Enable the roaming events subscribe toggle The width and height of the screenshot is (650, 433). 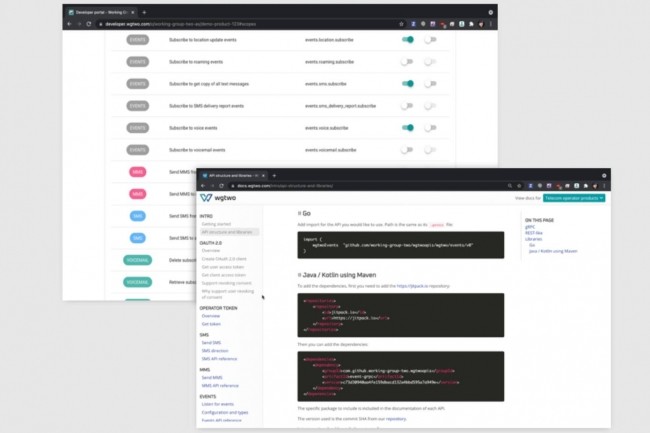(408, 62)
